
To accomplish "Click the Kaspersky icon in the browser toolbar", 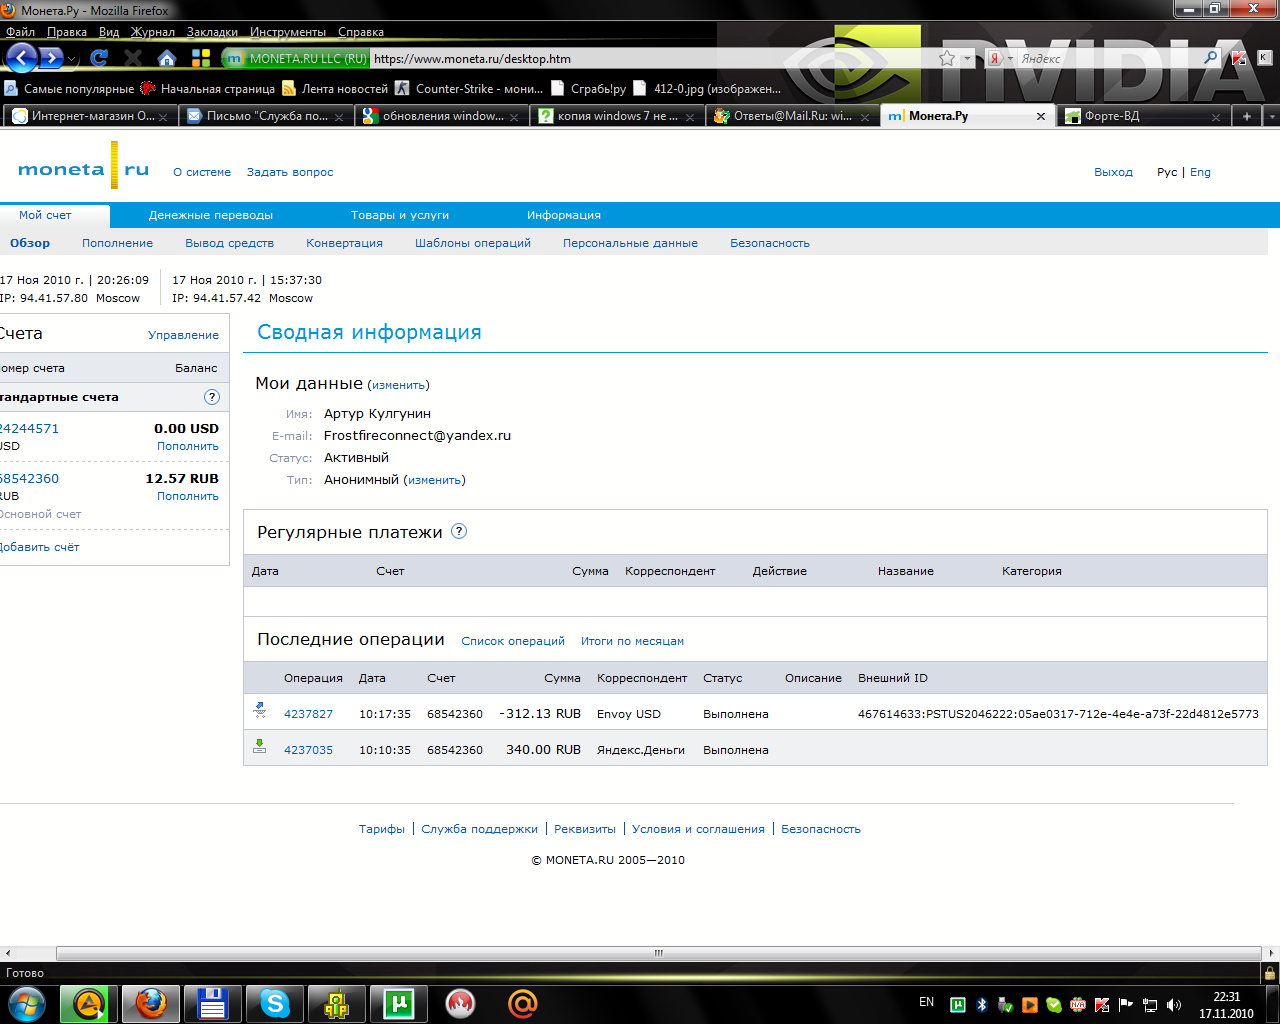I will [x=1240, y=58].
